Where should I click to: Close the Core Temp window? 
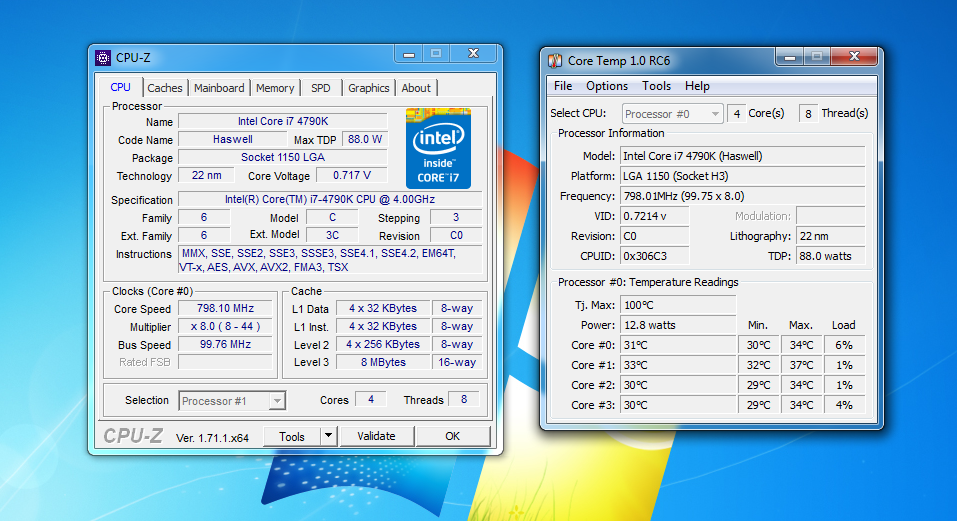[854, 57]
